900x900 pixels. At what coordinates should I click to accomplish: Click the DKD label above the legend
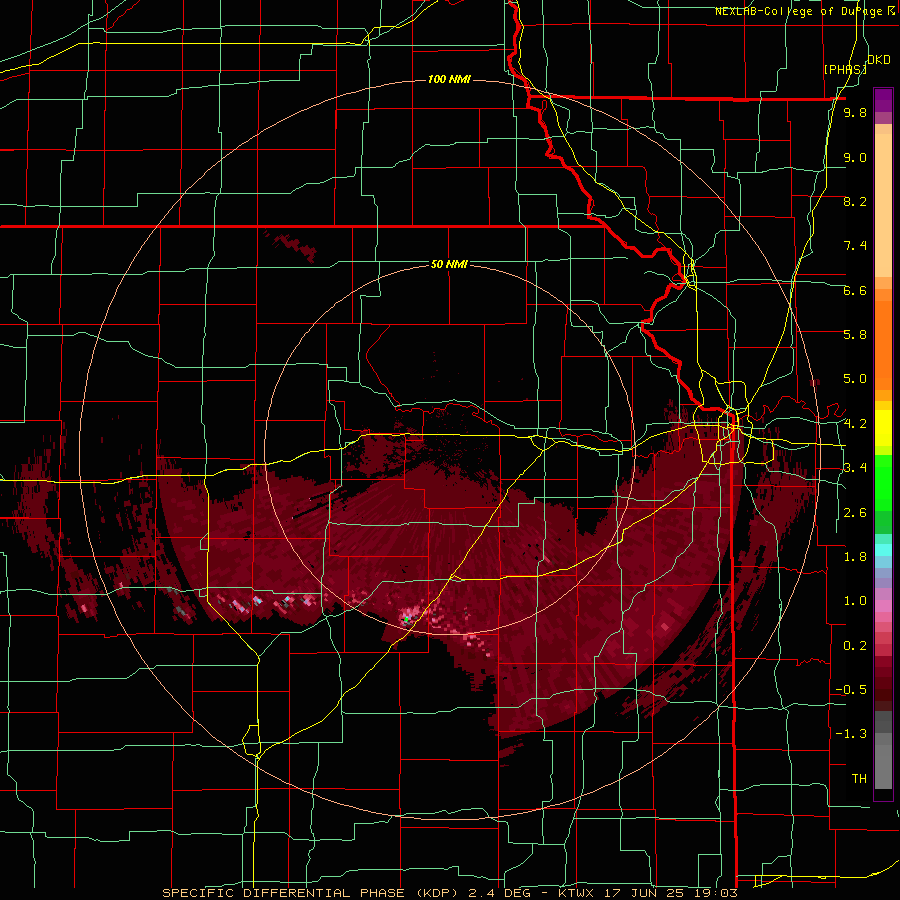tap(879, 60)
